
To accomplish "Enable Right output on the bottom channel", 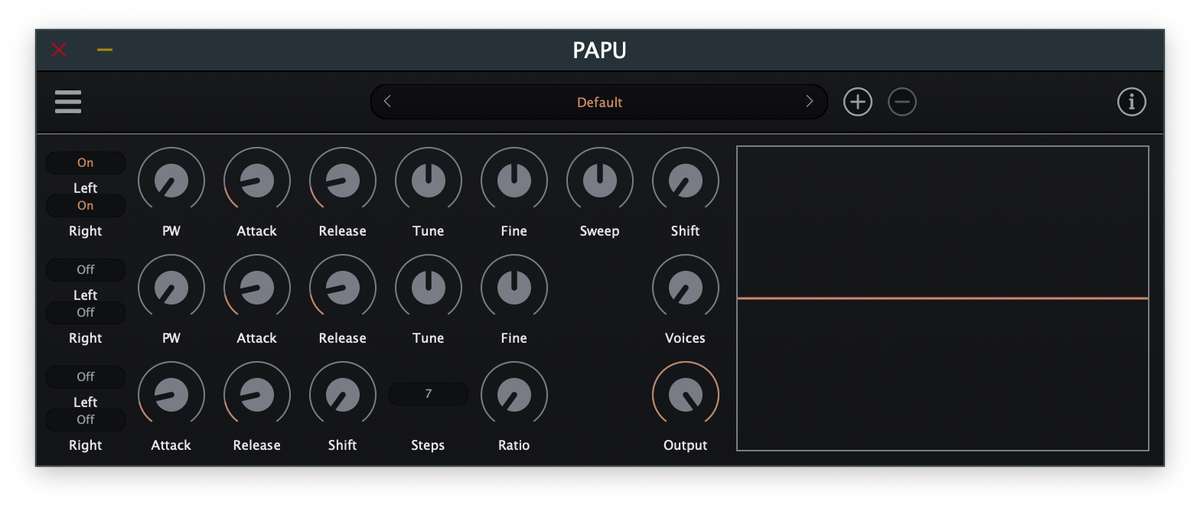I will point(86,420).
